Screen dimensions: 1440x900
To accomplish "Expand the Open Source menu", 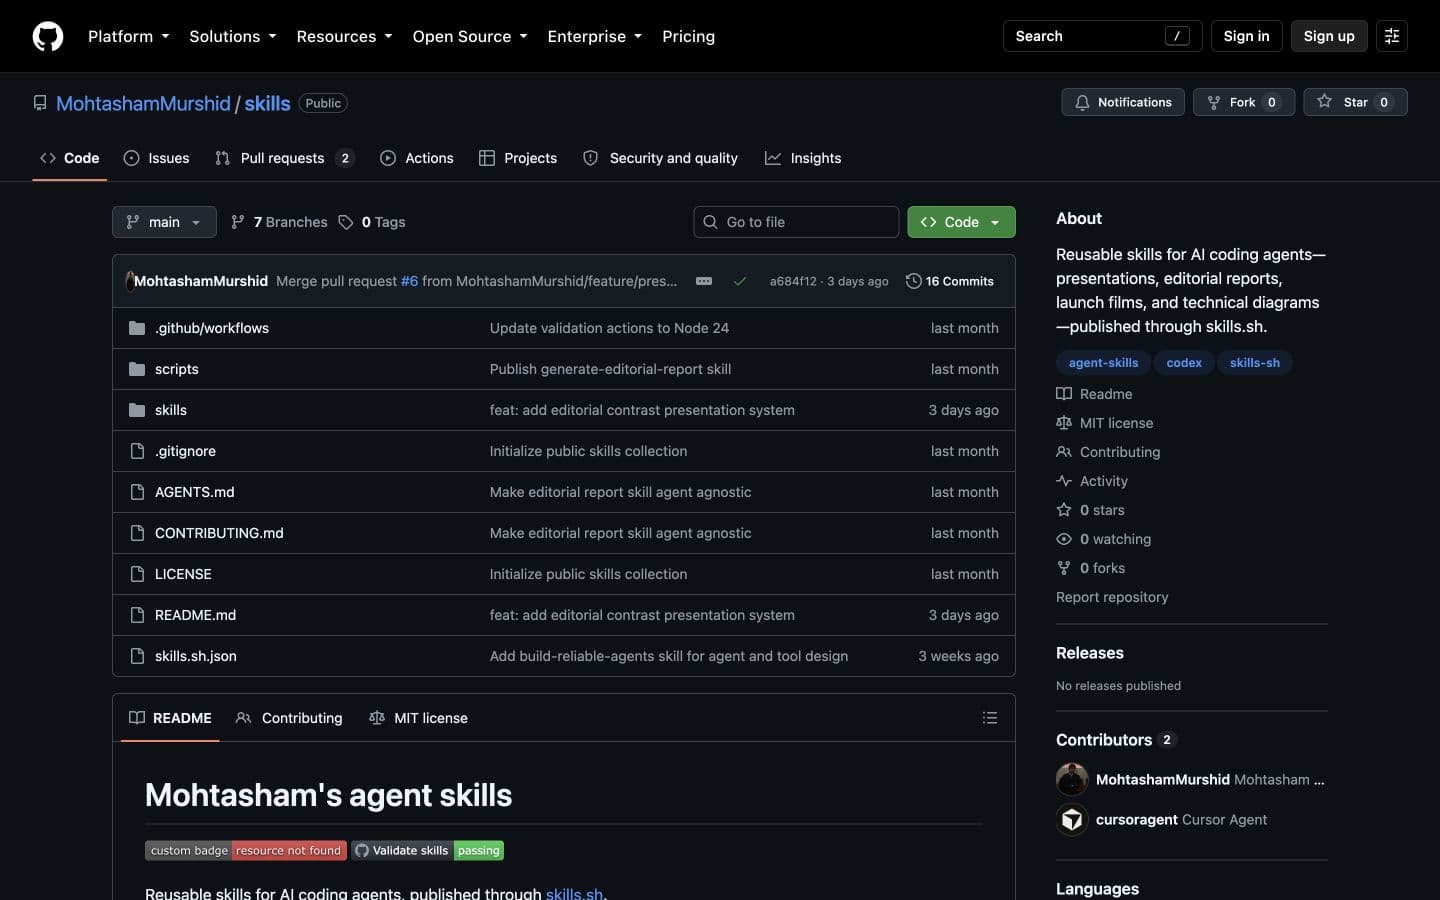I will pos(470,36).
